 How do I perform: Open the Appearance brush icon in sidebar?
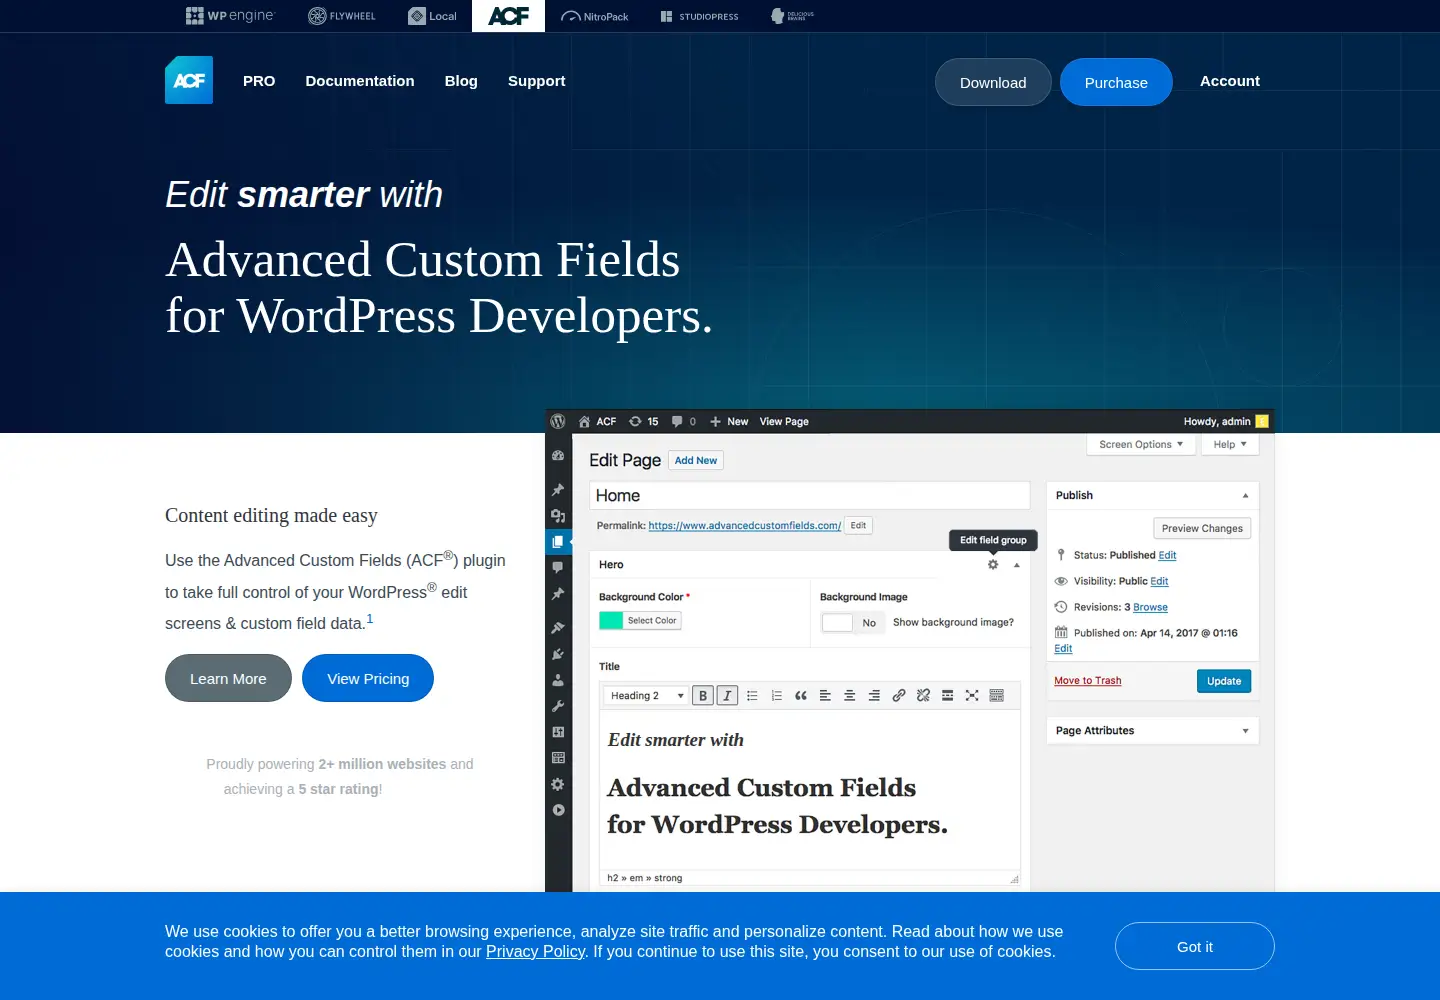pyautogui.click(x=558, y=628)
